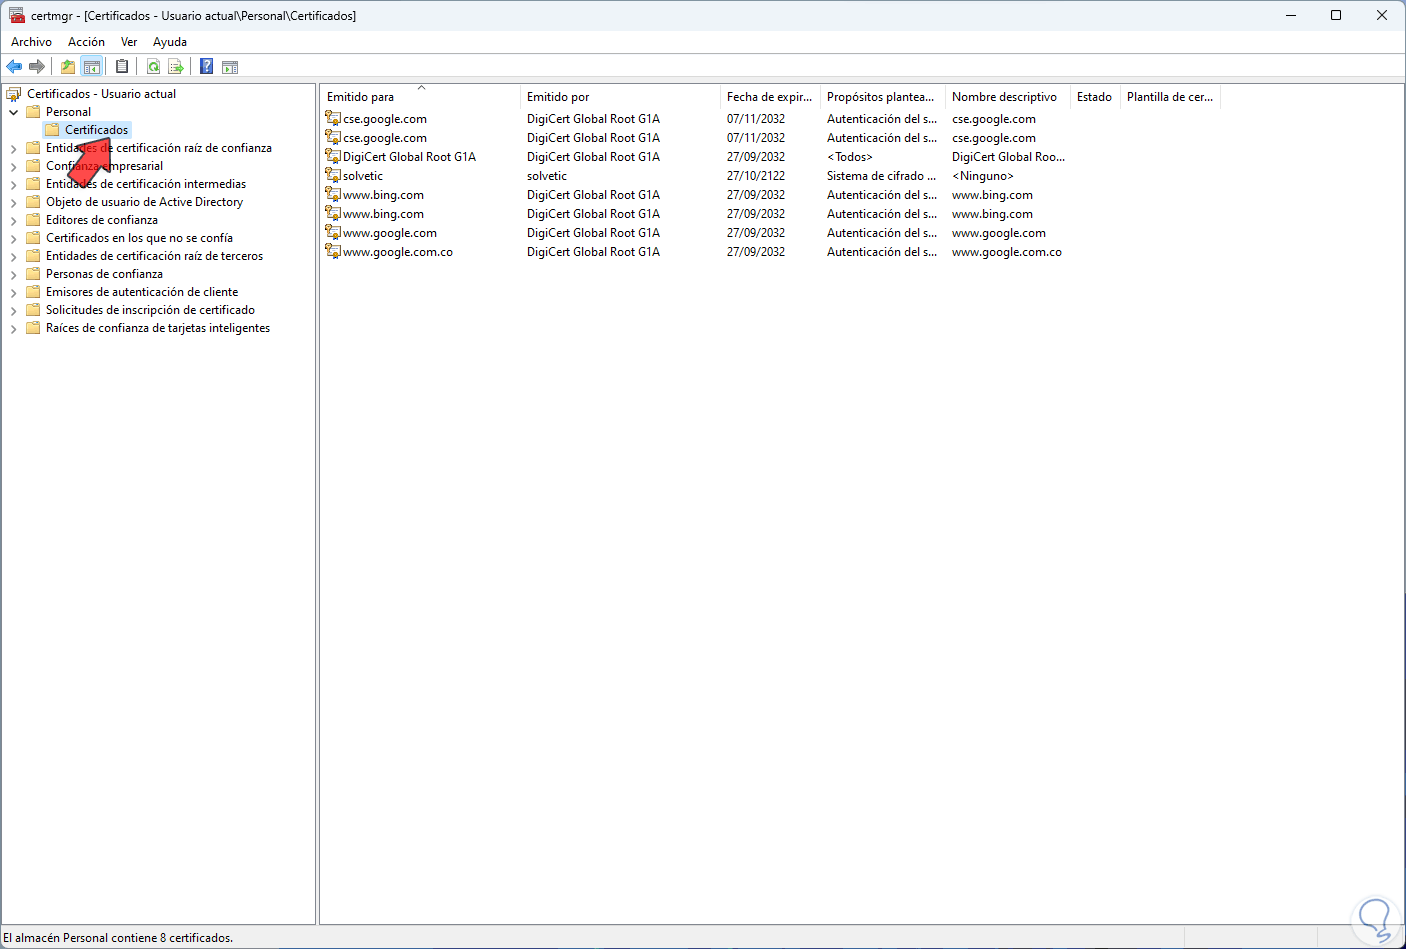Click the Personal folder icon
Image resolution: width=1406 pixels, height=949 pixels.
[x=33, y=112]
